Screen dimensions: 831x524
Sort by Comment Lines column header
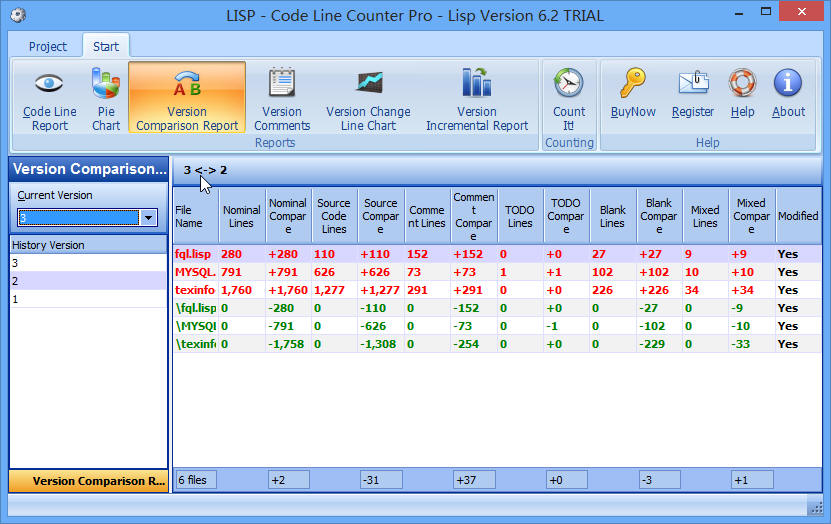click(427, 216)
